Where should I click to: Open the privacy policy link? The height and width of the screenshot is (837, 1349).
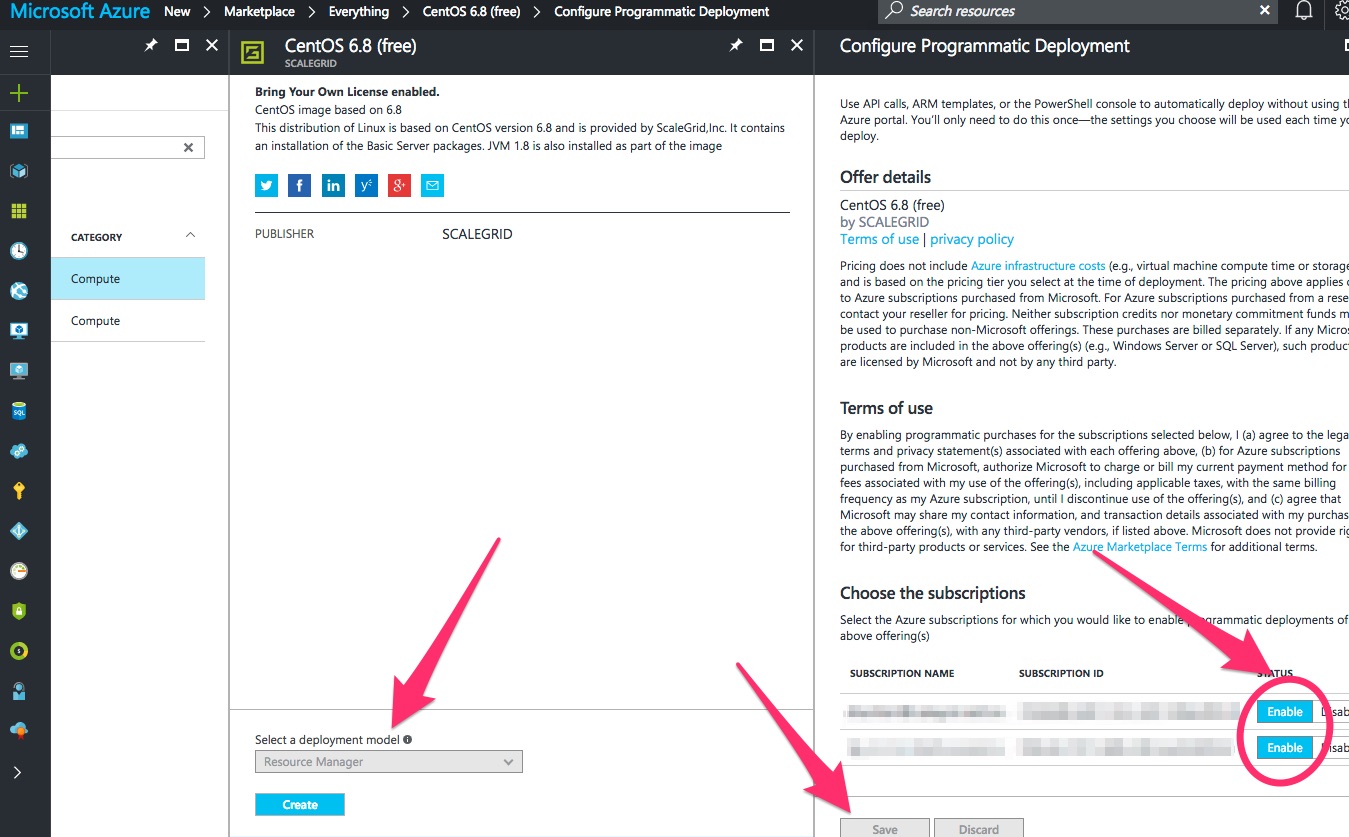pyautogui.click(x=972, y=239)
